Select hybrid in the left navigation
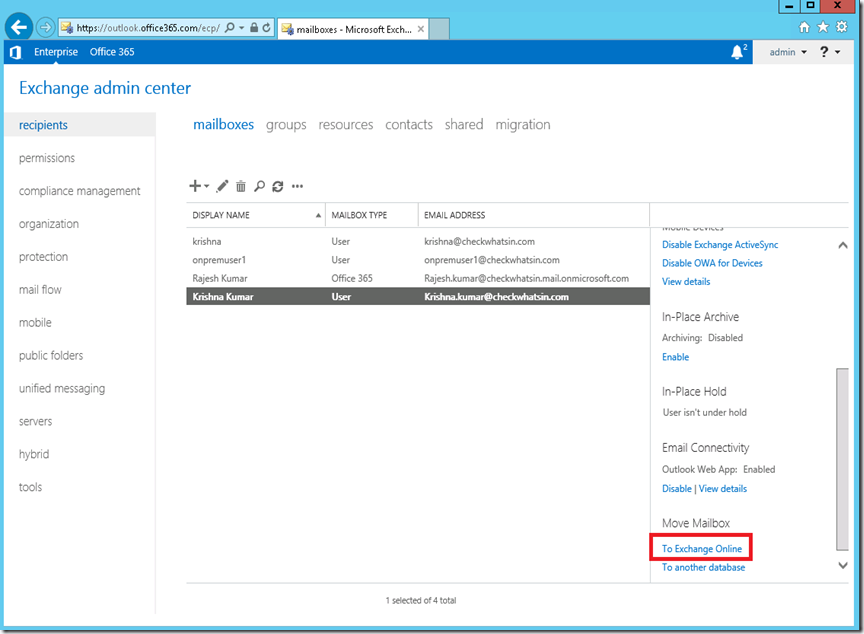This screenshot has height=634, width=864. pyautogui.click(x=34, y=454)
